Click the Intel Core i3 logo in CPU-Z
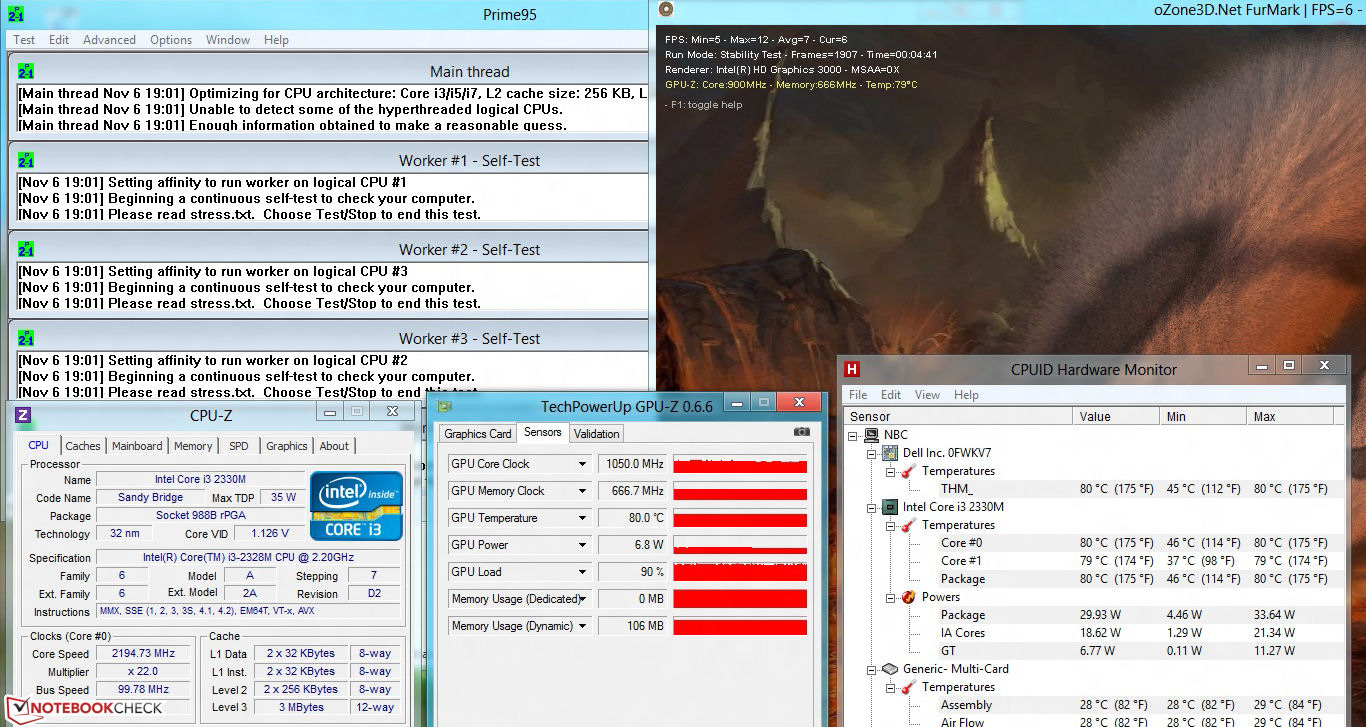Viewport: 1366px width, 727px height. pyautogui.click(x=356, y=506)
